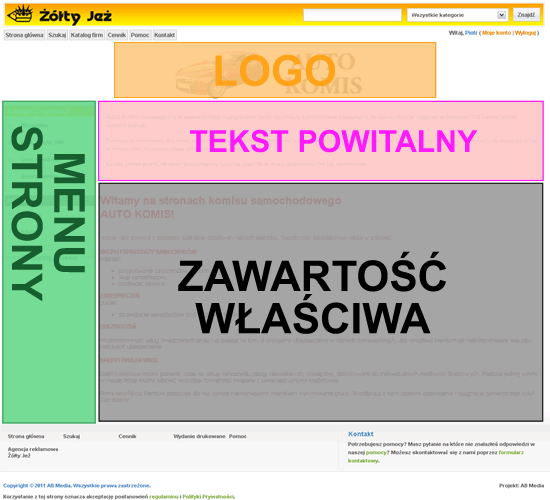Viewport: 550px width, 500px height.
Task: Click the 'regulaminu' link at bottom
Action: pyautogui.click(x=164, y=496)
